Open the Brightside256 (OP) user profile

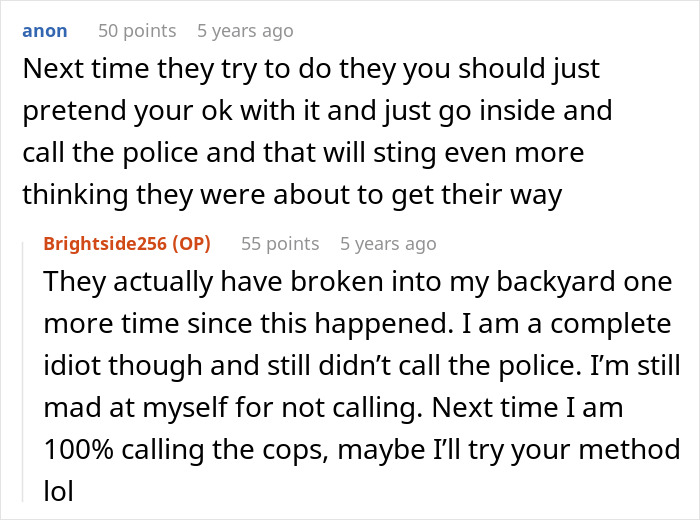click(127, 244)
